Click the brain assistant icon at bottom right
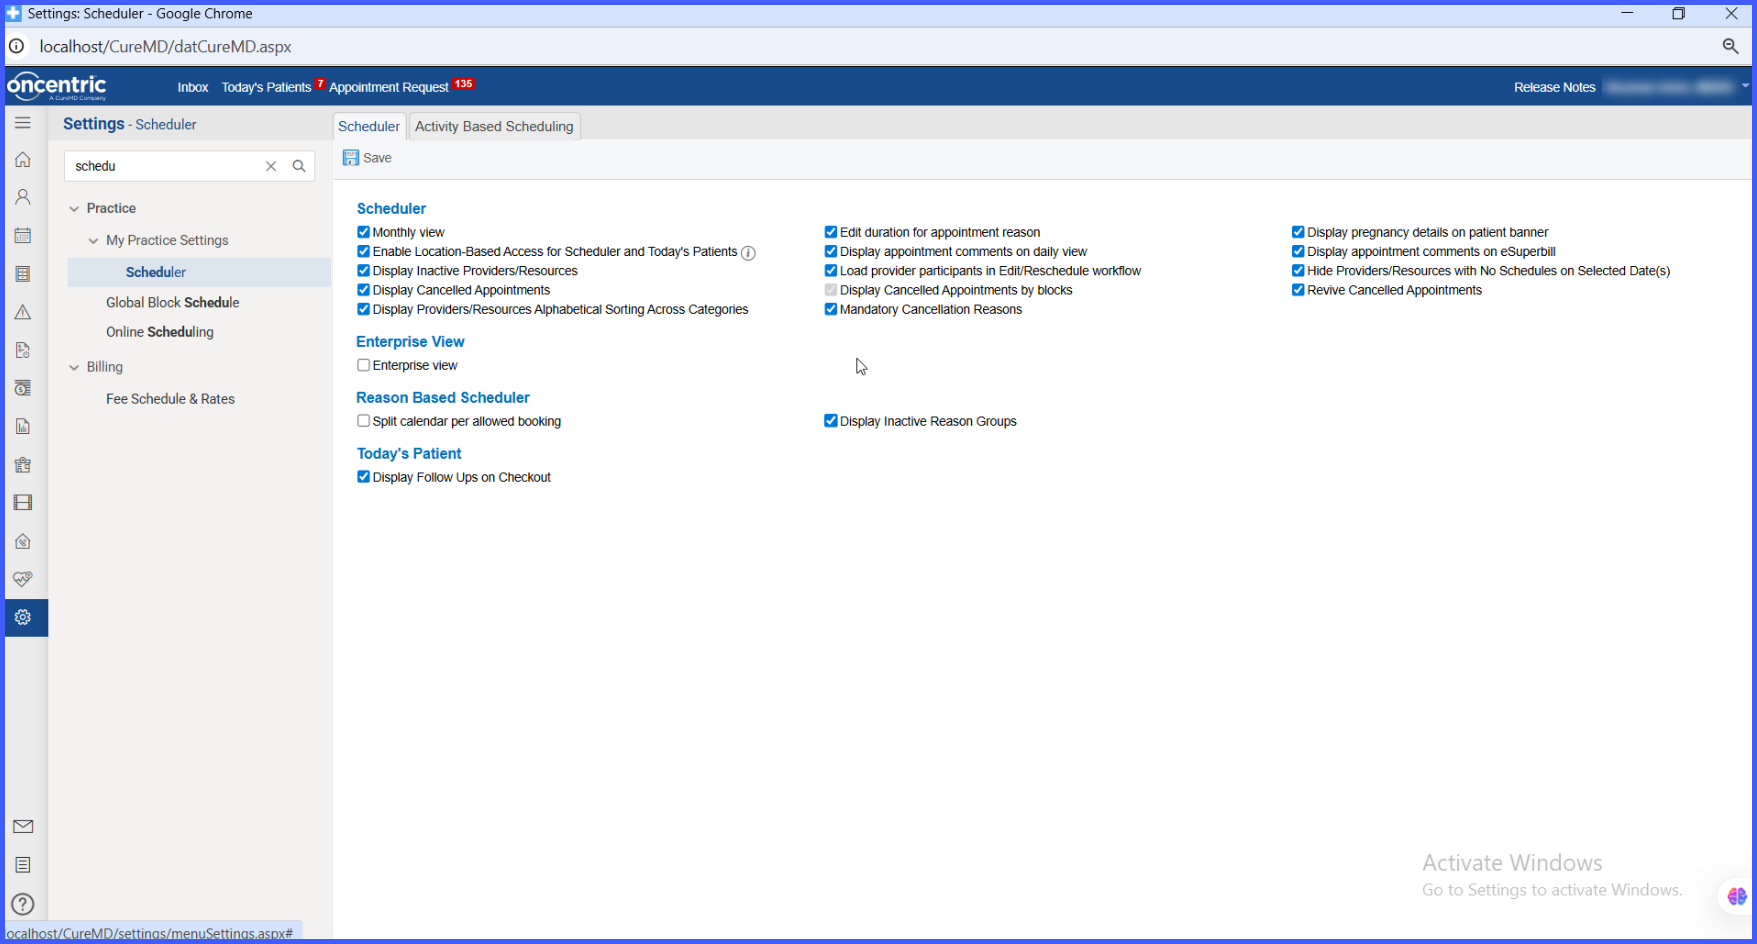 tap(1737, 897)
